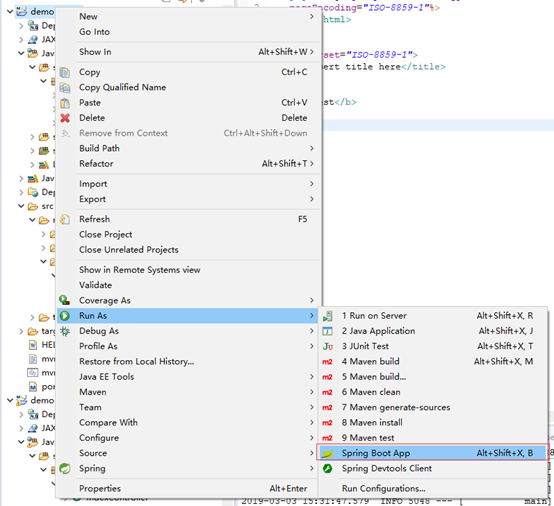Open the Export submenu arrow
The image size is (554, 506).
click(312, 199)
